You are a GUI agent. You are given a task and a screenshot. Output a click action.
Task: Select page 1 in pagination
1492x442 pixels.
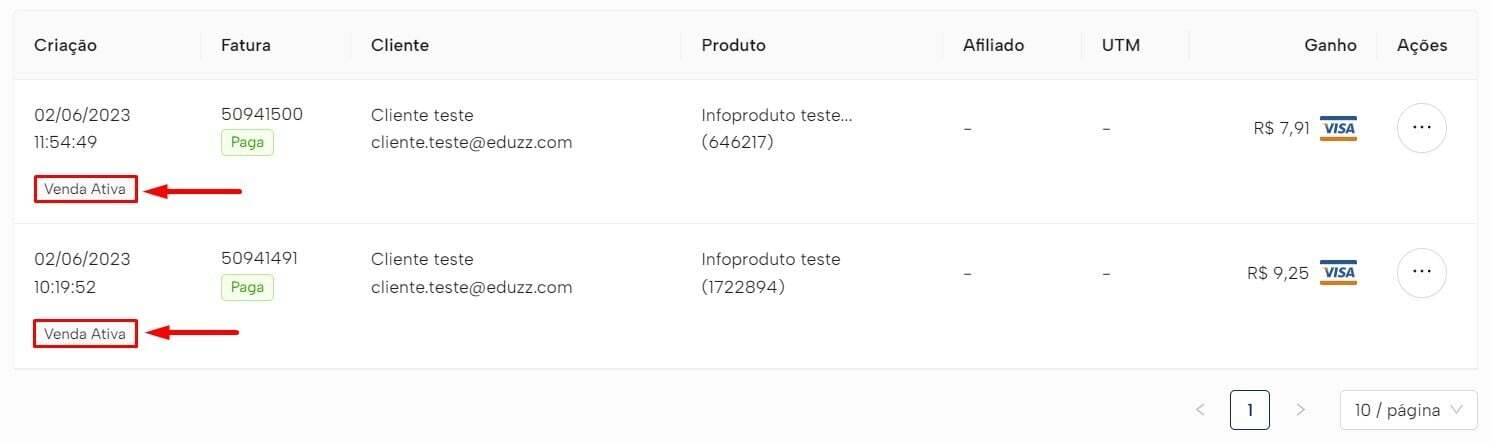pyautogui.click(x=1250, y=410)
